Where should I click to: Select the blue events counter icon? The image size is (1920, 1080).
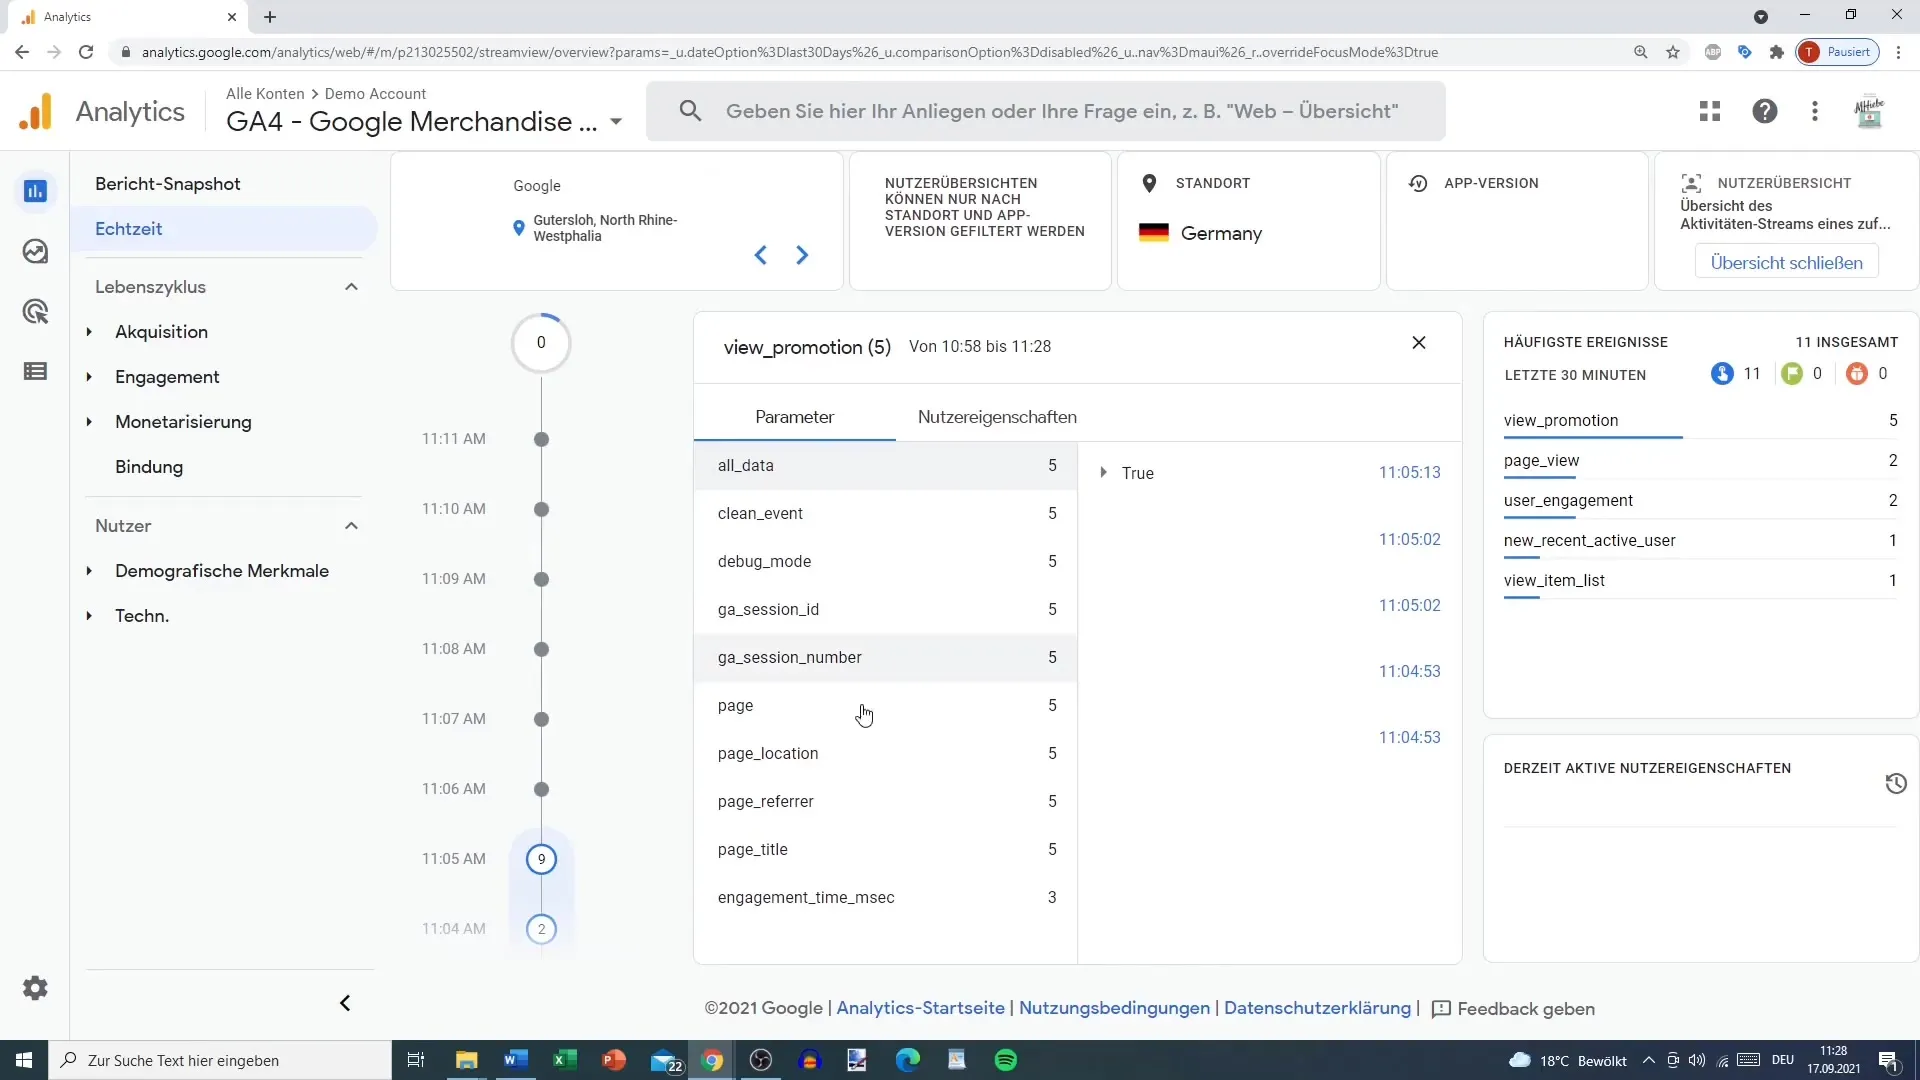point(1722,374)
